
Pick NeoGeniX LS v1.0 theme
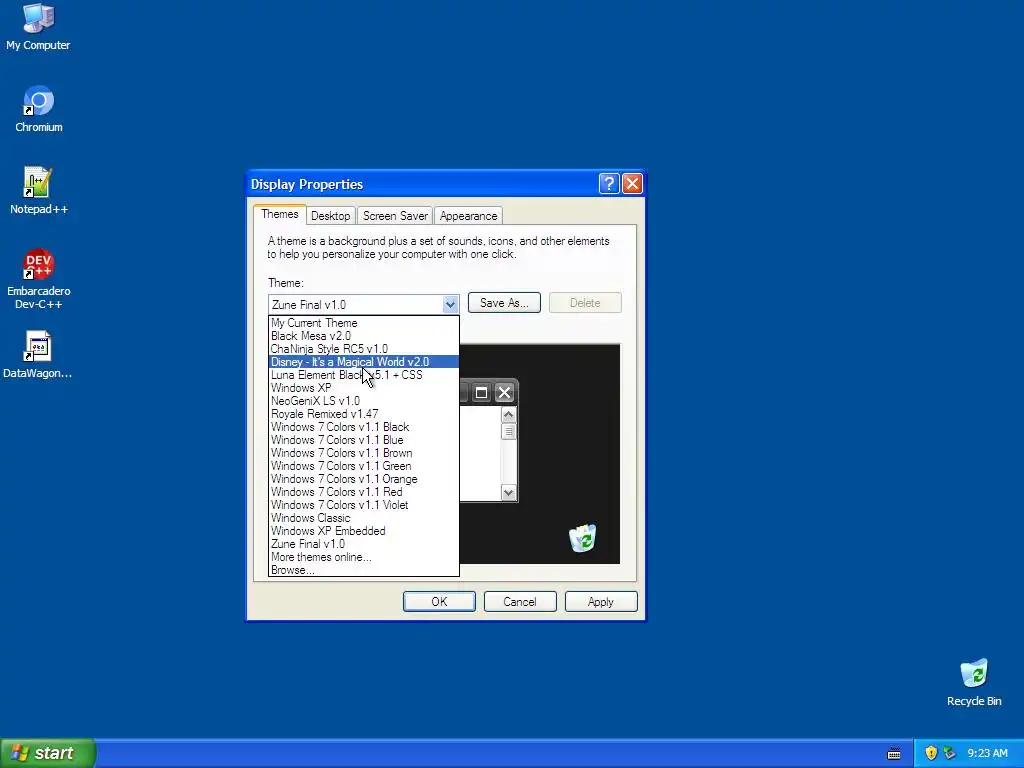(x=364, y=401)
